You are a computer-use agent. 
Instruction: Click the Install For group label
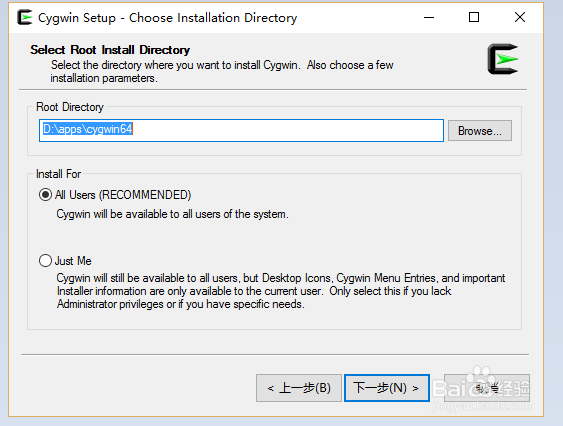click(59, 174)
